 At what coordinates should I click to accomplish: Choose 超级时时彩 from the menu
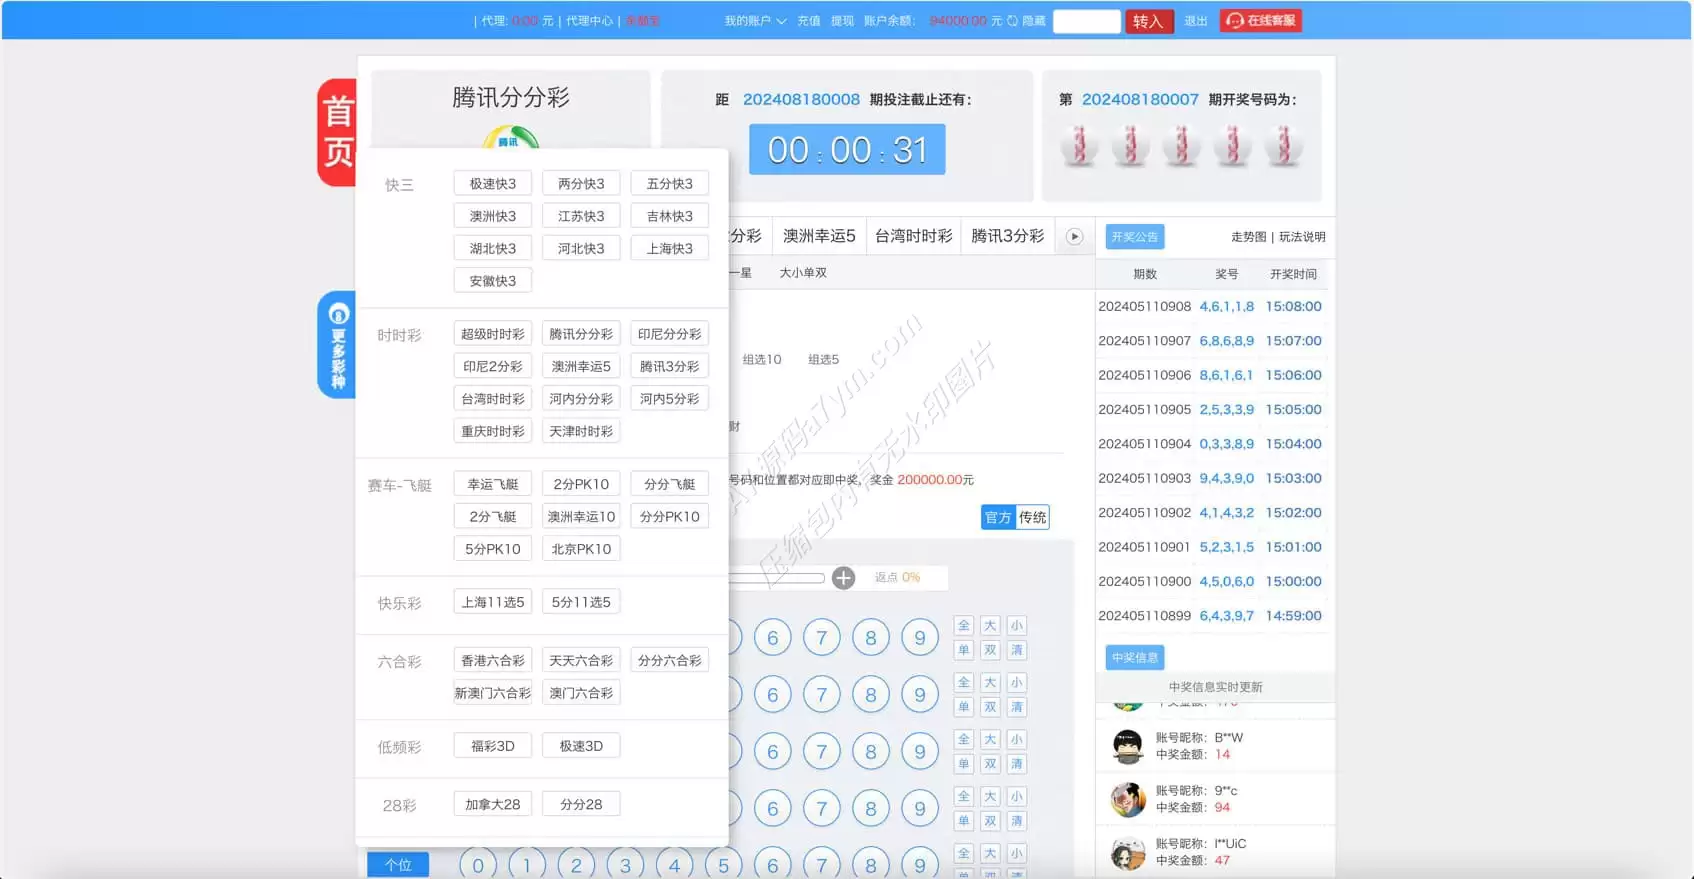(x=493, y=334)
